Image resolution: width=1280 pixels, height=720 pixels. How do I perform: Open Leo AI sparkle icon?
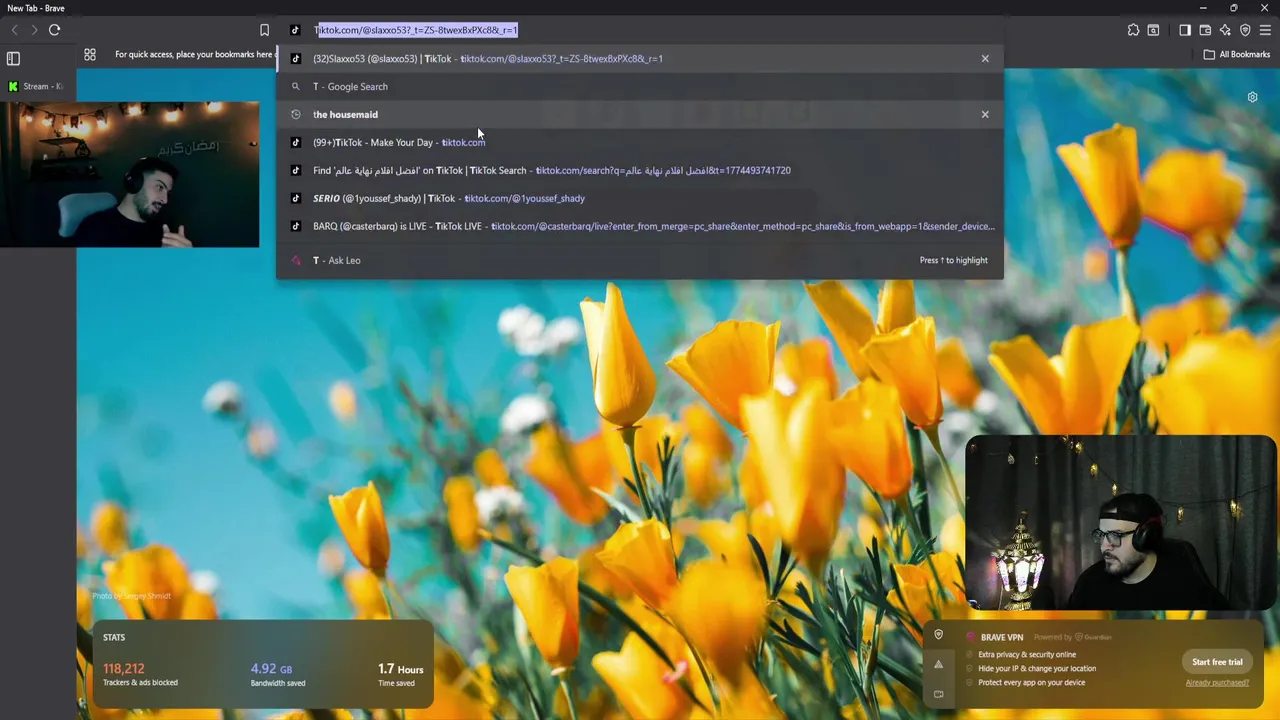tap(1225, 30)
